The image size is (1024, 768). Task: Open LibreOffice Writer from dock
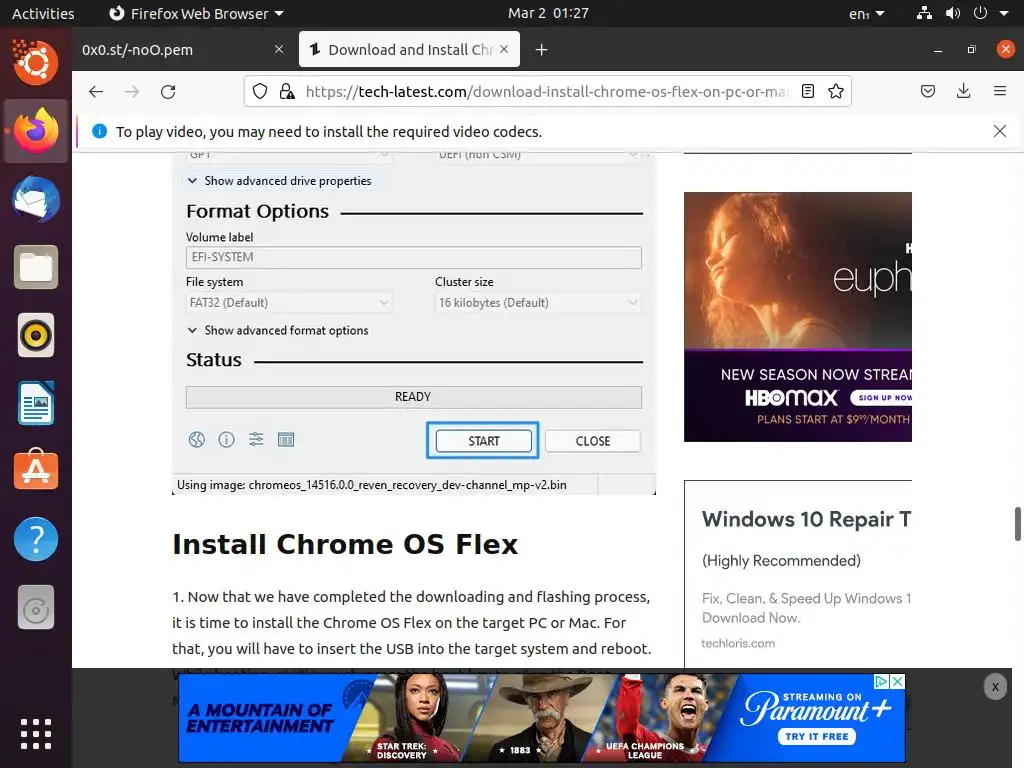click(x=36, y=404)
